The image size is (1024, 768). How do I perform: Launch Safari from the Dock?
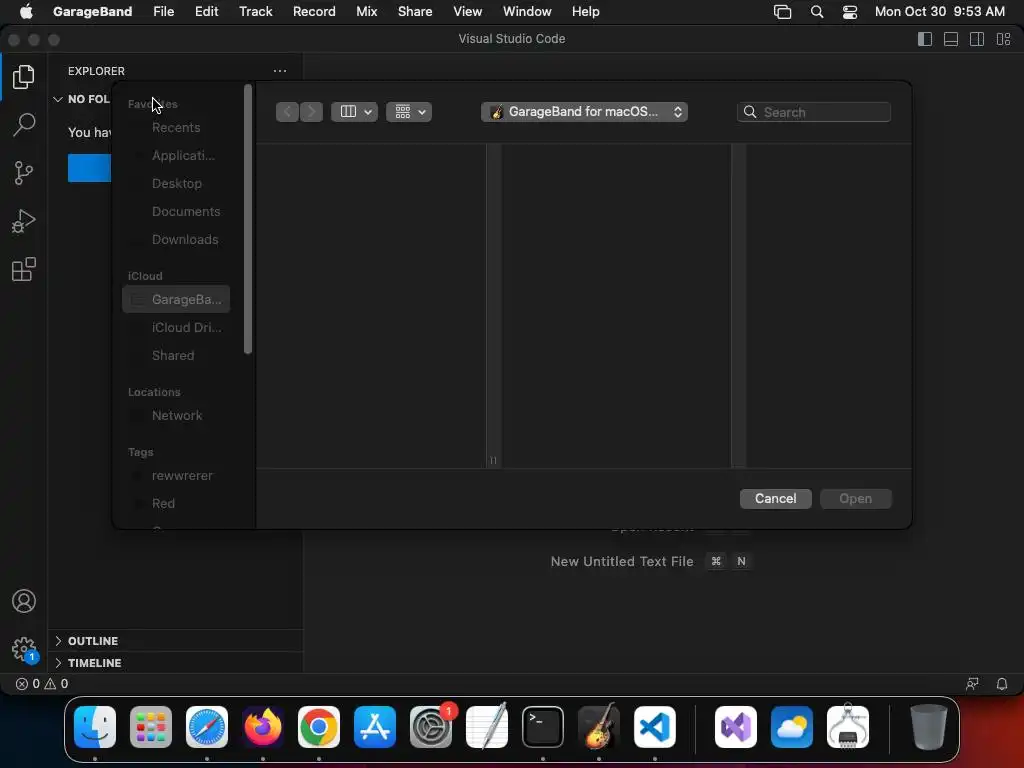click(x=207, y=727)
